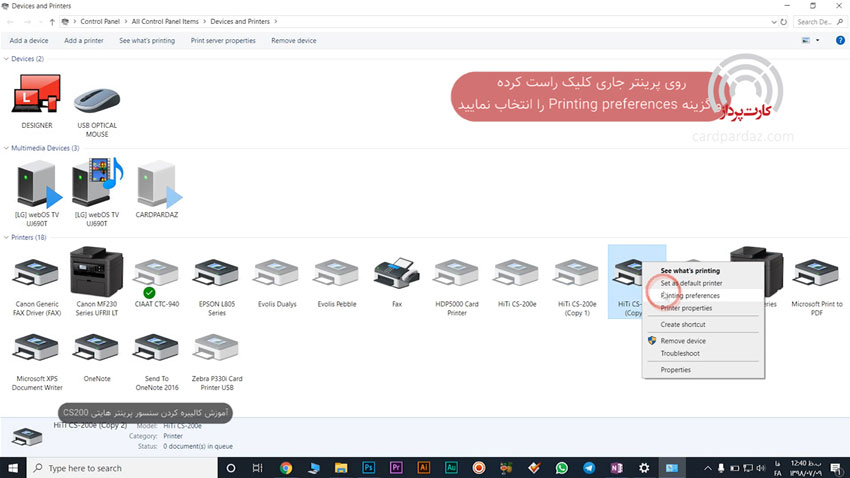Click Add a printer in toolbar
Image resolution: width=850 pixels, height=478 pixels.
click(x=83, y=41)
